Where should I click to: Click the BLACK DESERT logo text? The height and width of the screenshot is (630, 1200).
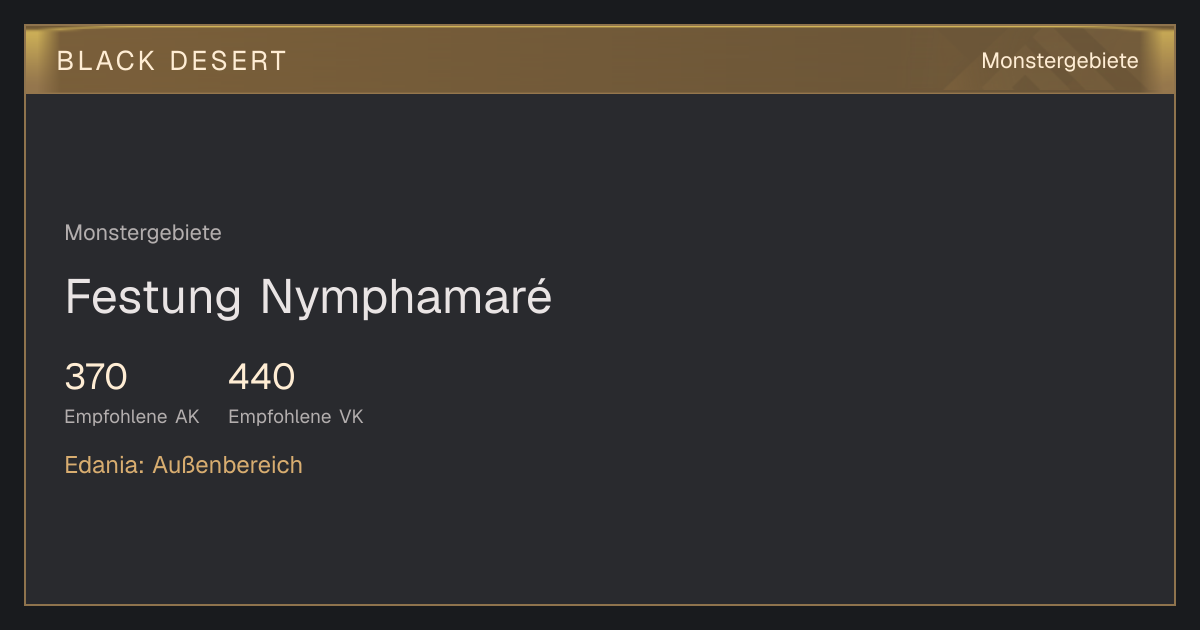(172, 61)
